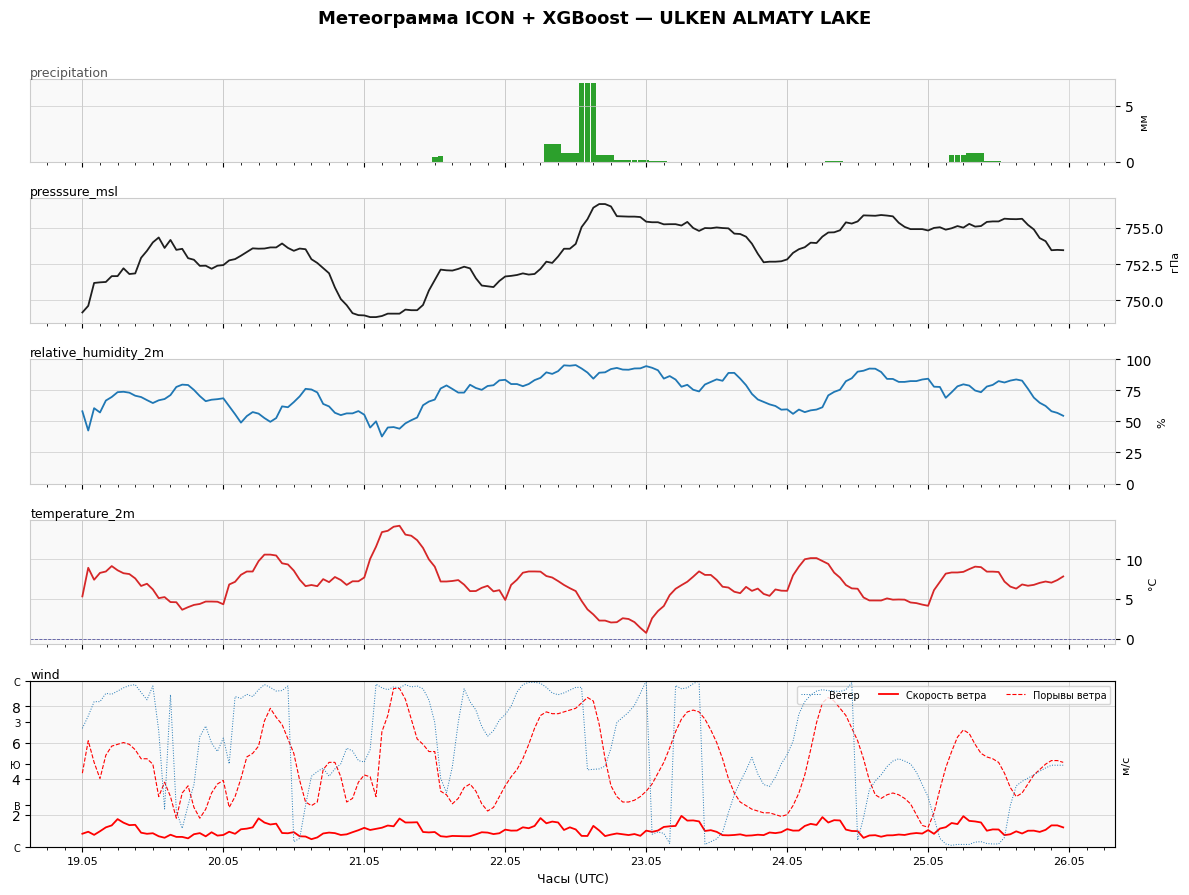The image size is (1189, 895).
Task: Click the 755.0 pressure axis tick value
Action: coord(1143,229)
